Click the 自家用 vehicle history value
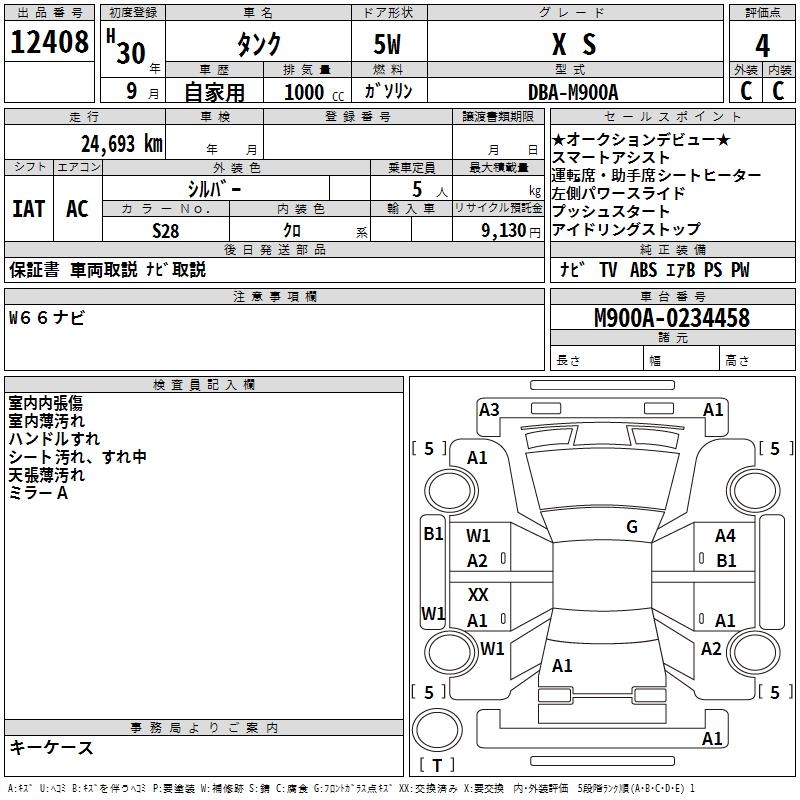Screen dimensions: 800x800 click(x=214, y=92)
